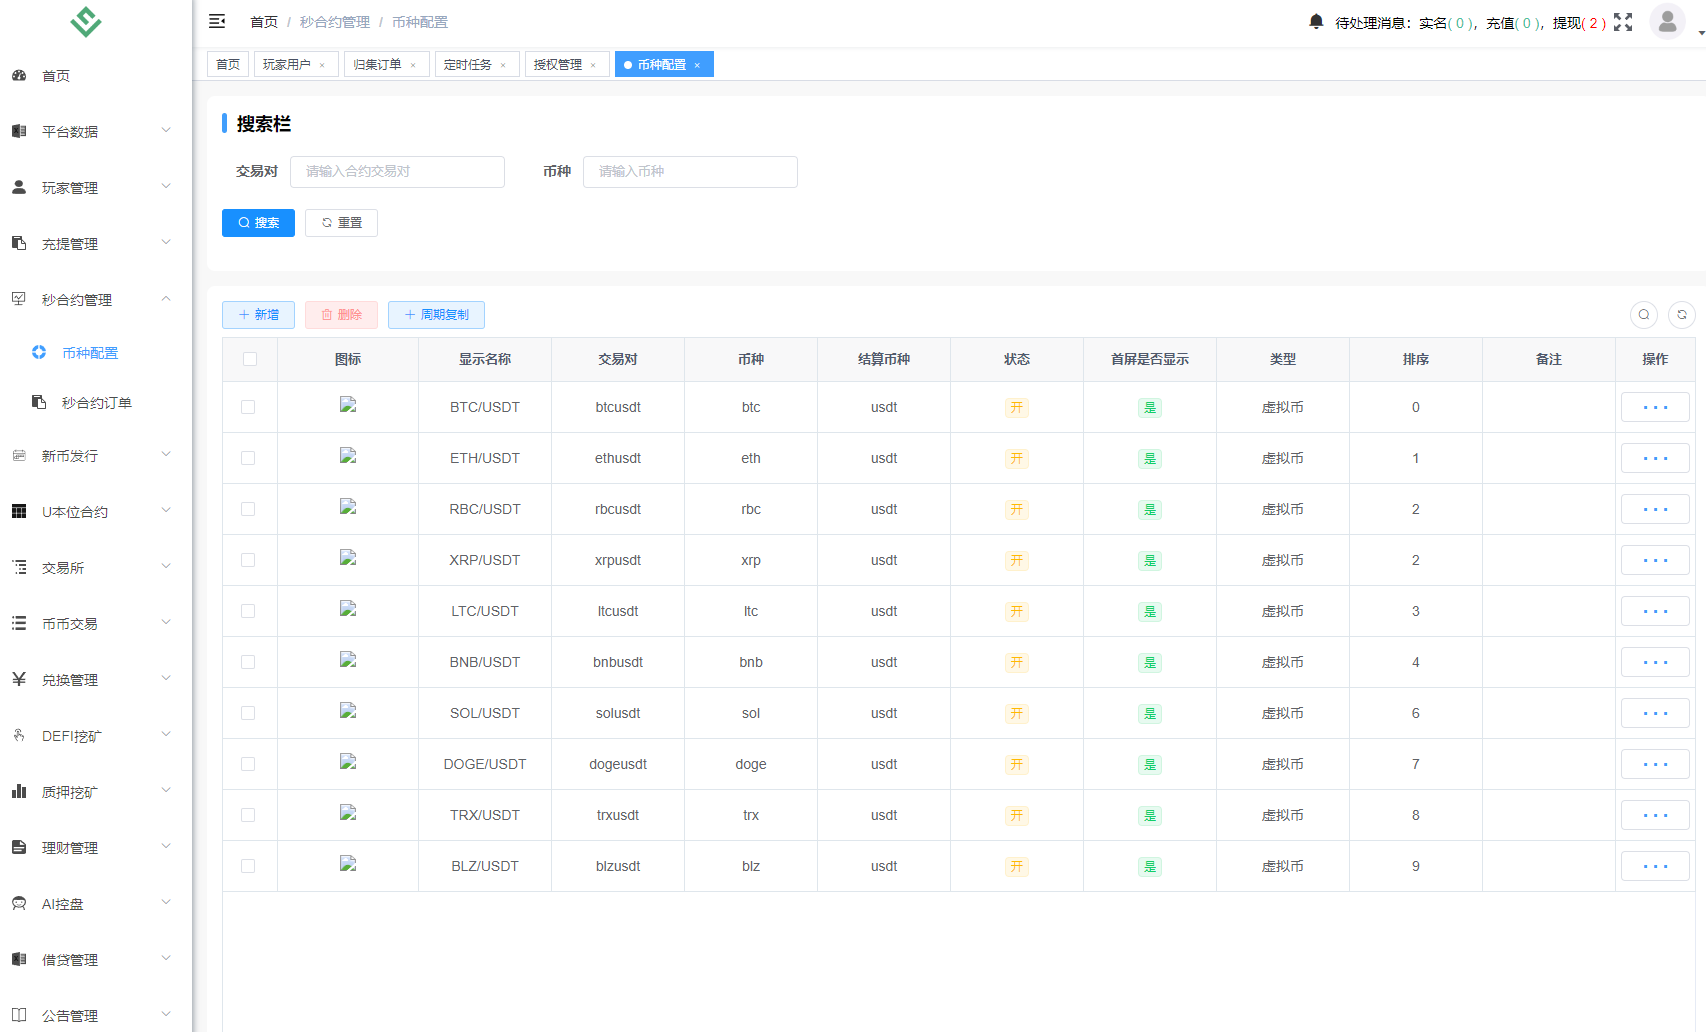Image resolution: width=1706 pixels, height=1032 pixels.
Task: Check the LTC/USDT row checkbox
Action: click(248, 611)
